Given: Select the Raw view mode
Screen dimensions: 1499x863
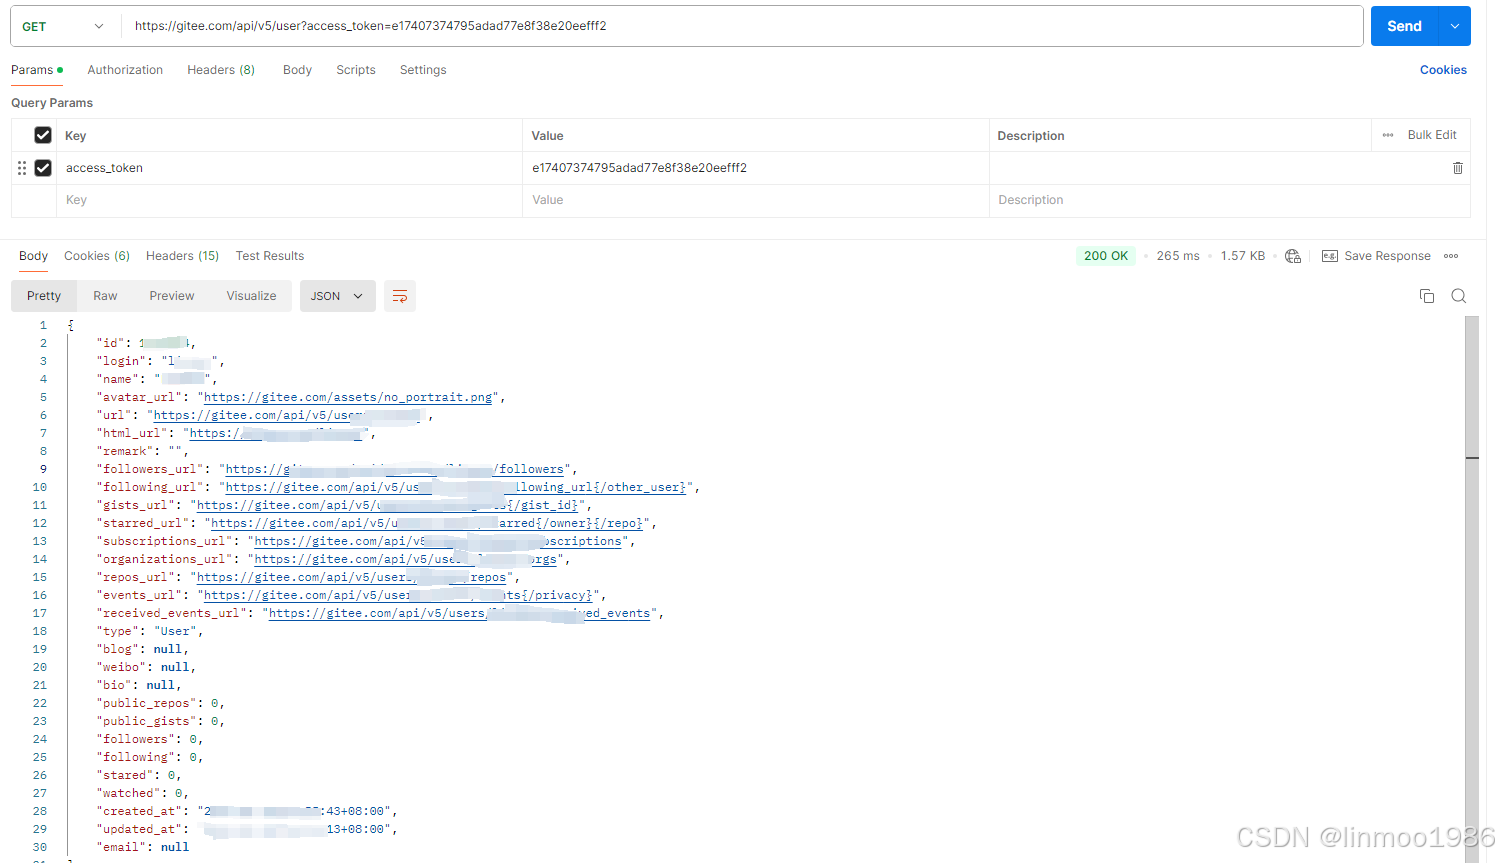Looking at the screenshot, I should (x=105, y=296).
